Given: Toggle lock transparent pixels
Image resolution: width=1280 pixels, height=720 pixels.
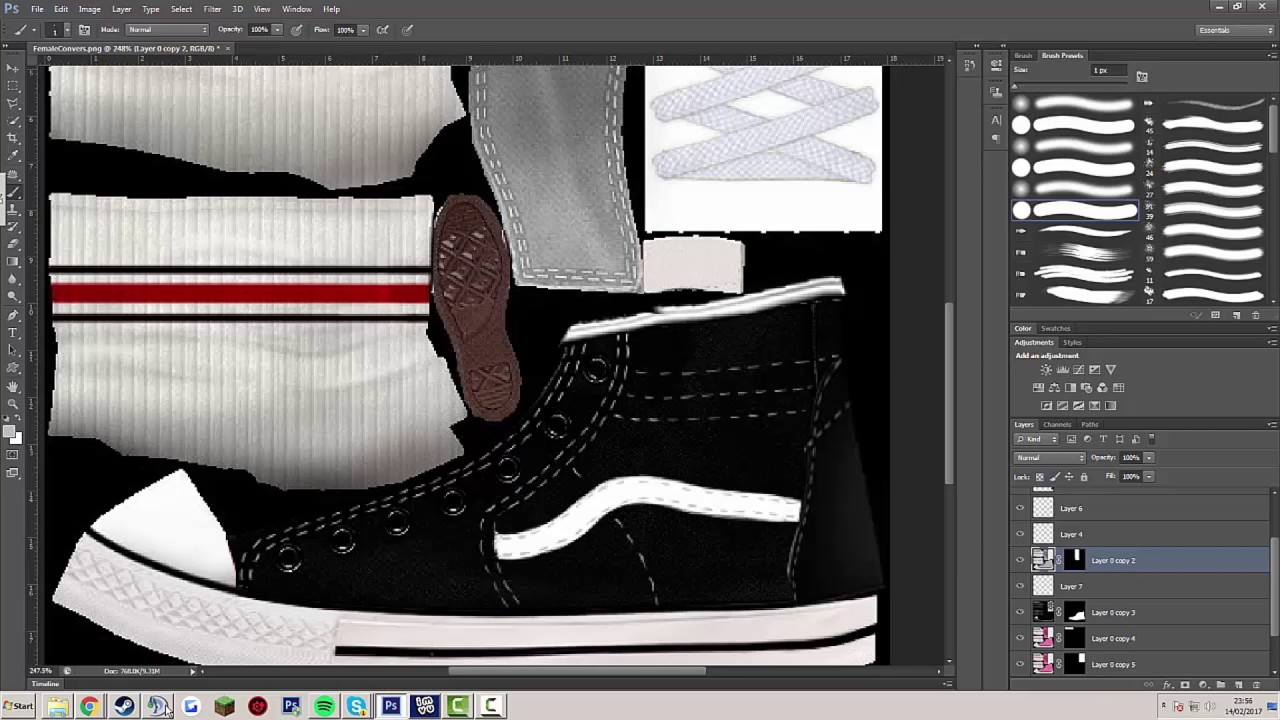Looking at the screenshot, I should click(1040, 477).
